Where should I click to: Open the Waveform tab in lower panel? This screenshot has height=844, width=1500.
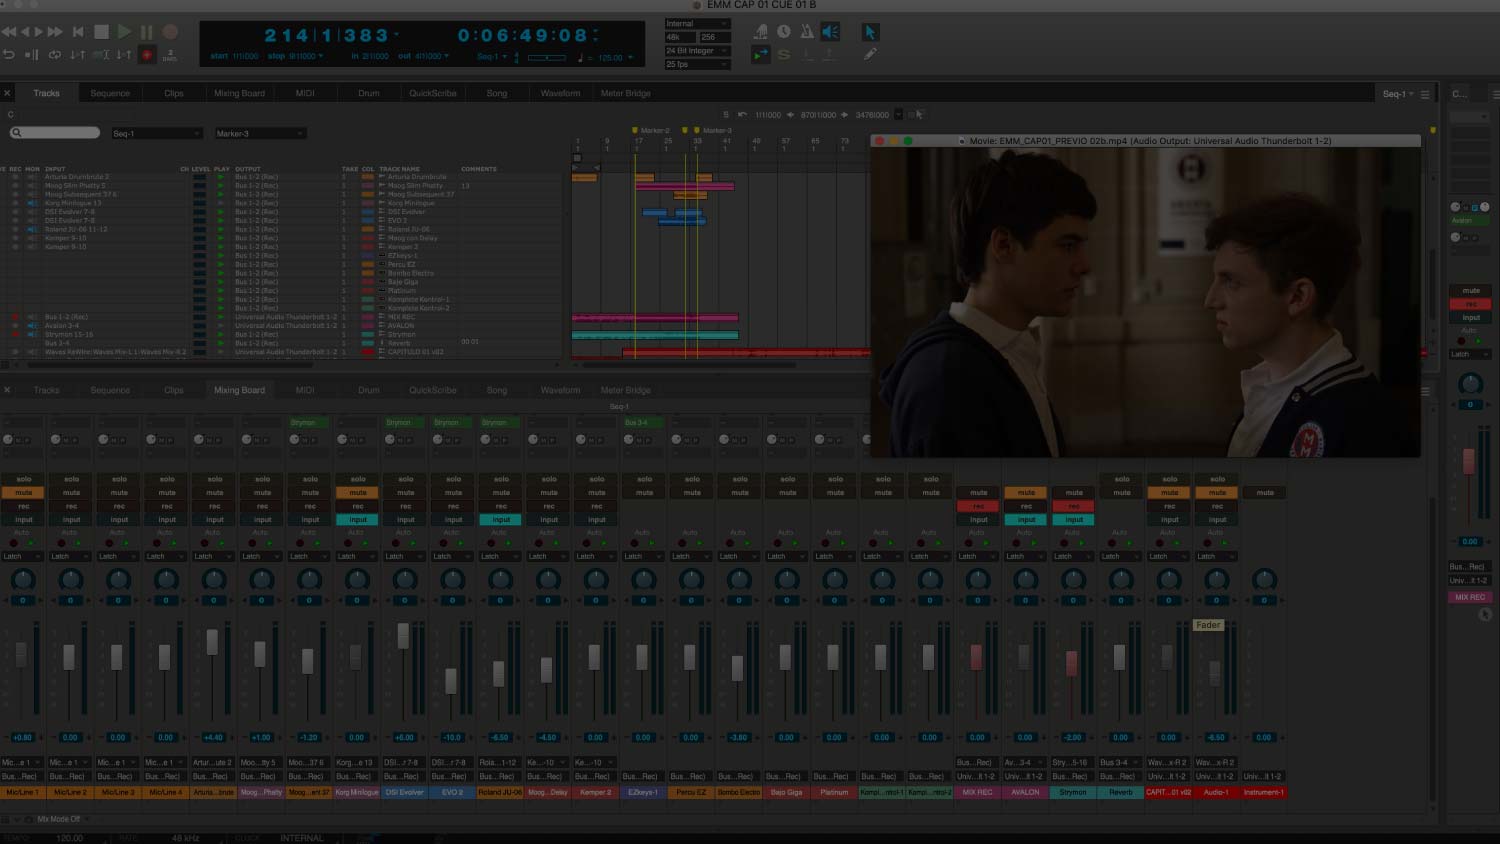tap(560, 390)
